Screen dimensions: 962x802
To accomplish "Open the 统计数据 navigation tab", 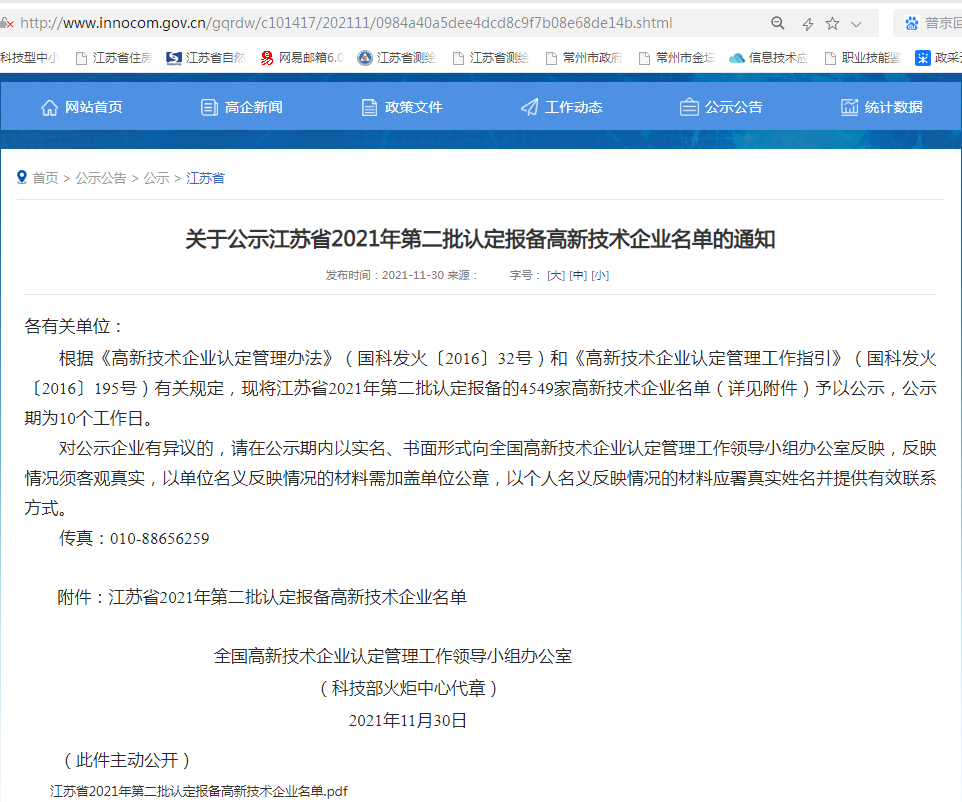I will point(882,107).
